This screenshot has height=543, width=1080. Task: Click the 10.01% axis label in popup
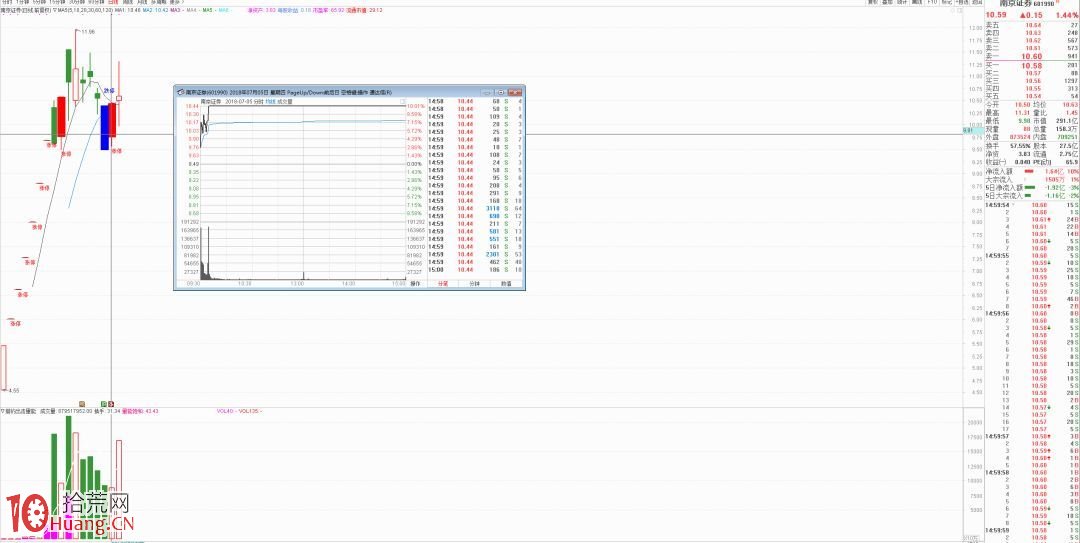click(x=415, y=106)
